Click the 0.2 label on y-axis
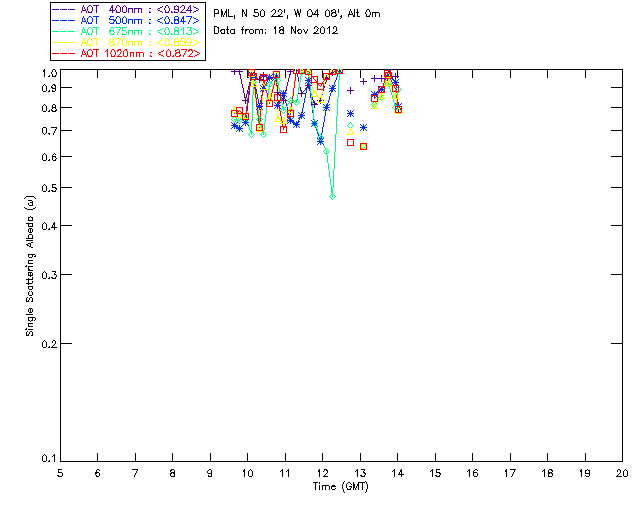 [x=47, y=344]
